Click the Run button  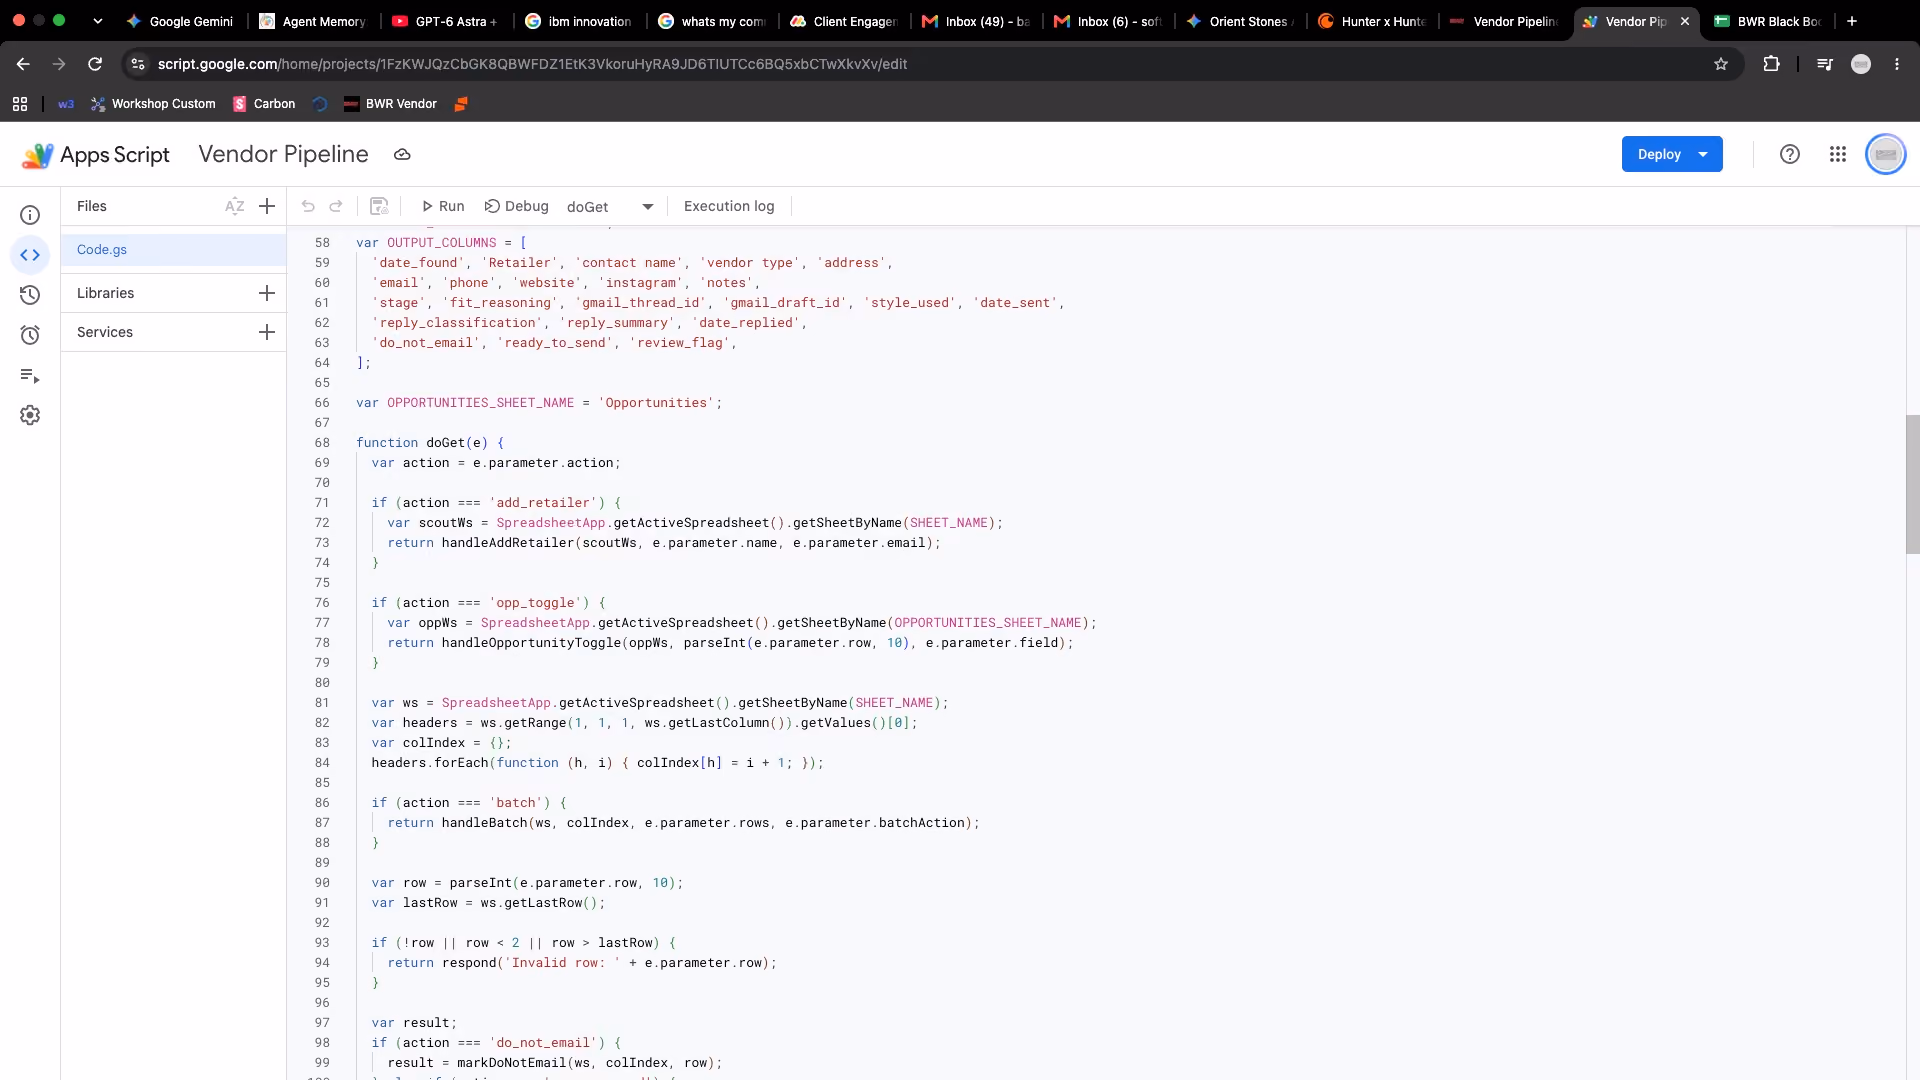(x=442, y=206)
